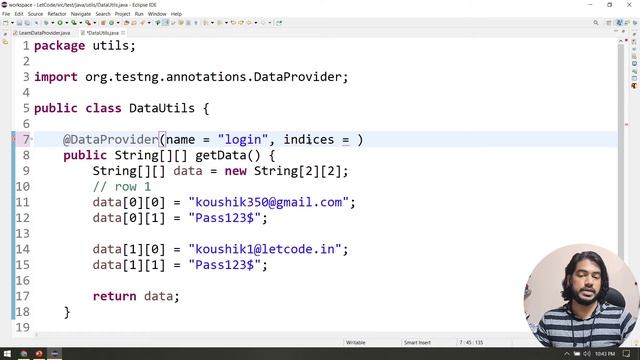Open the Refactor menu
The height and width of the screenshot is (360, 640).
click(57, 14)
